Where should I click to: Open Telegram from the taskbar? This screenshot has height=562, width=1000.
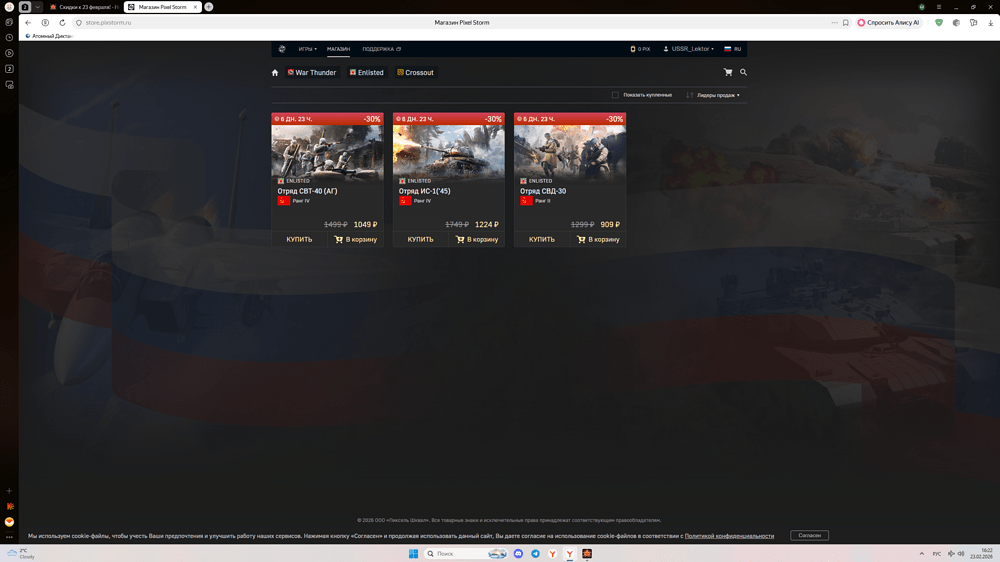point(535,553)
